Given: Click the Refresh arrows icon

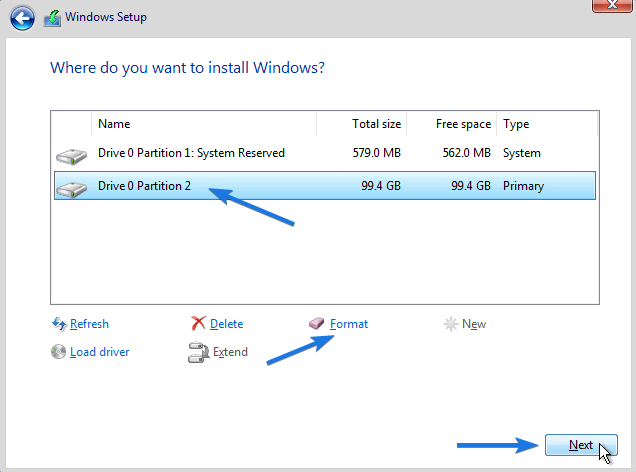Looking at the screenshot, I should pyautogui.click(x=59, y=324).
